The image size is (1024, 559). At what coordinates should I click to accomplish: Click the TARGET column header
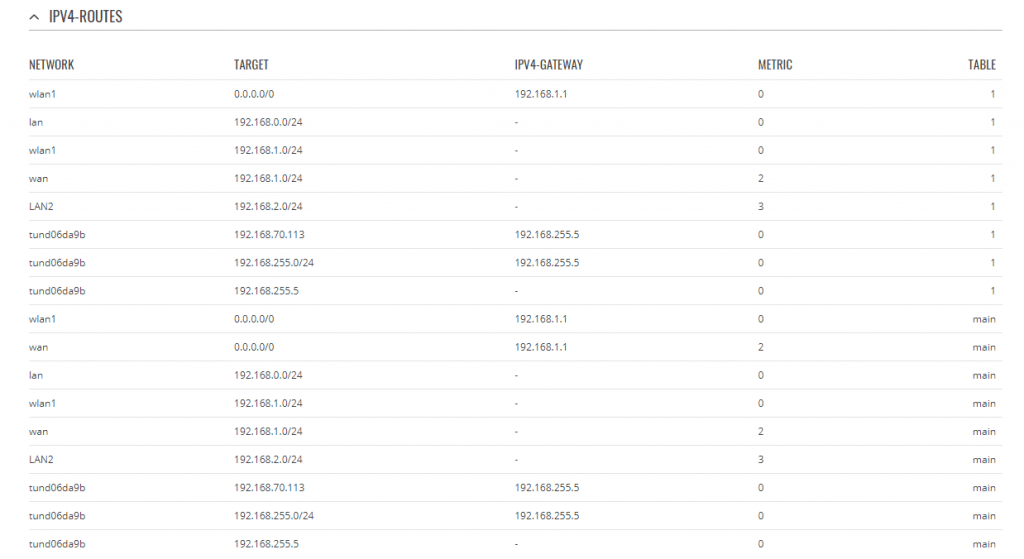(x=251, y=65)
